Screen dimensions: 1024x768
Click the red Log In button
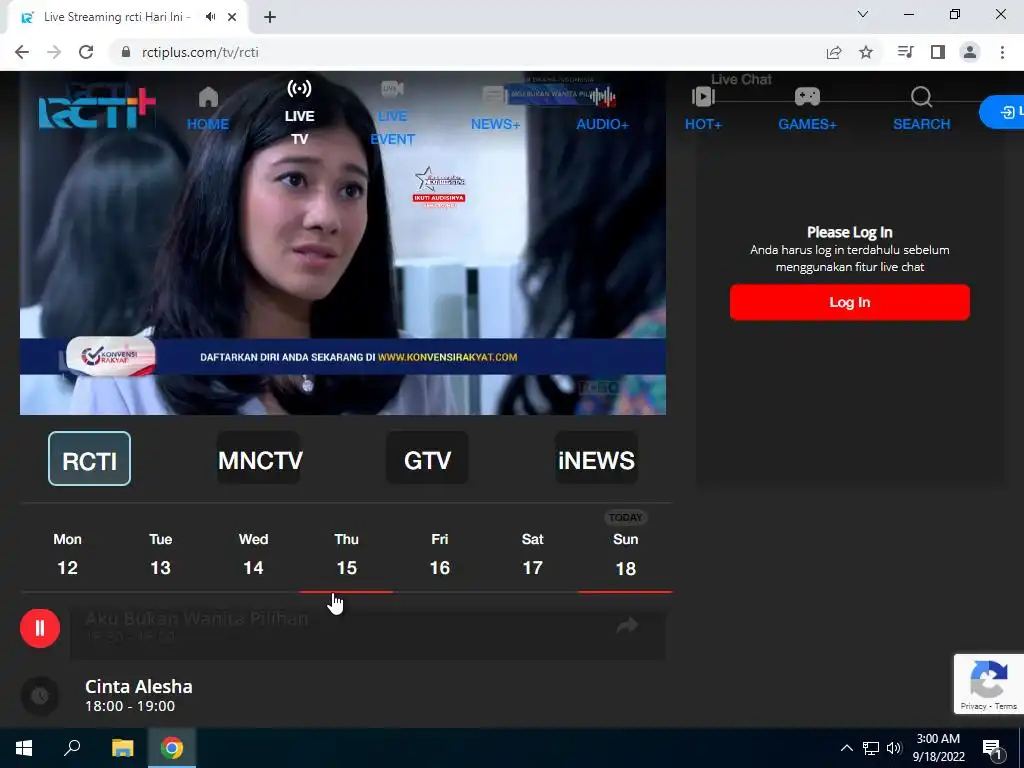(x=849, y=302)
